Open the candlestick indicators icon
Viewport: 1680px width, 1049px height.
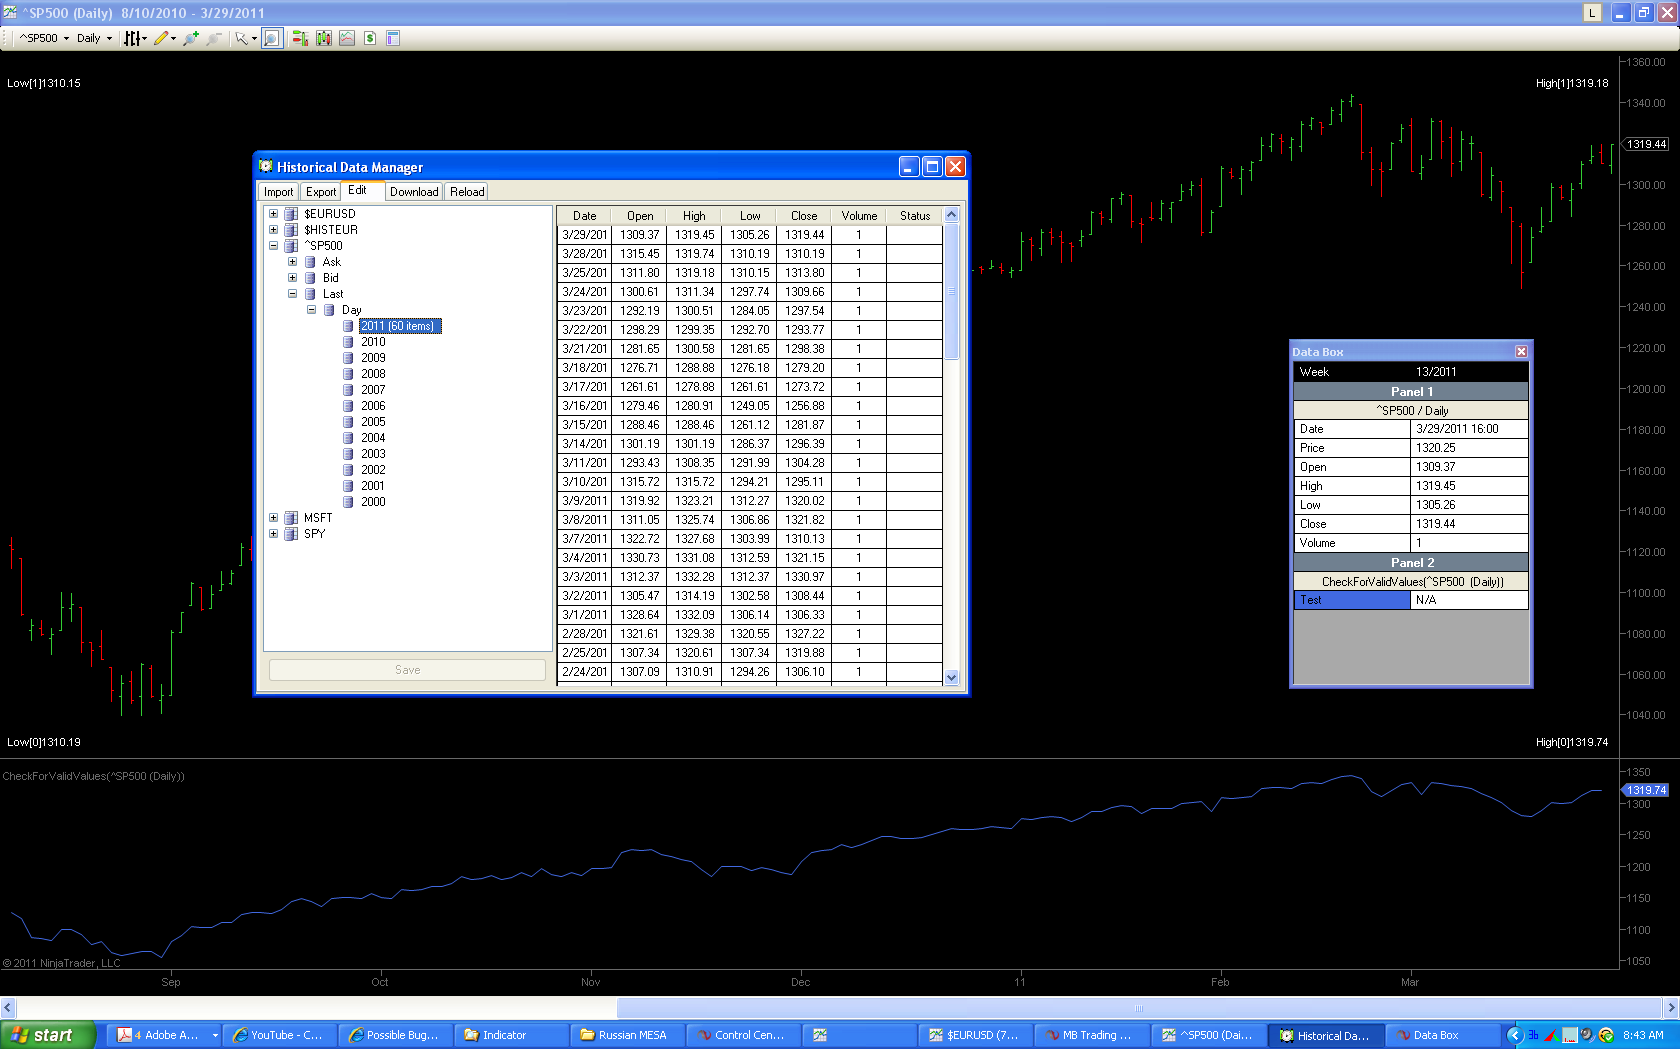(x=323, y=38)
